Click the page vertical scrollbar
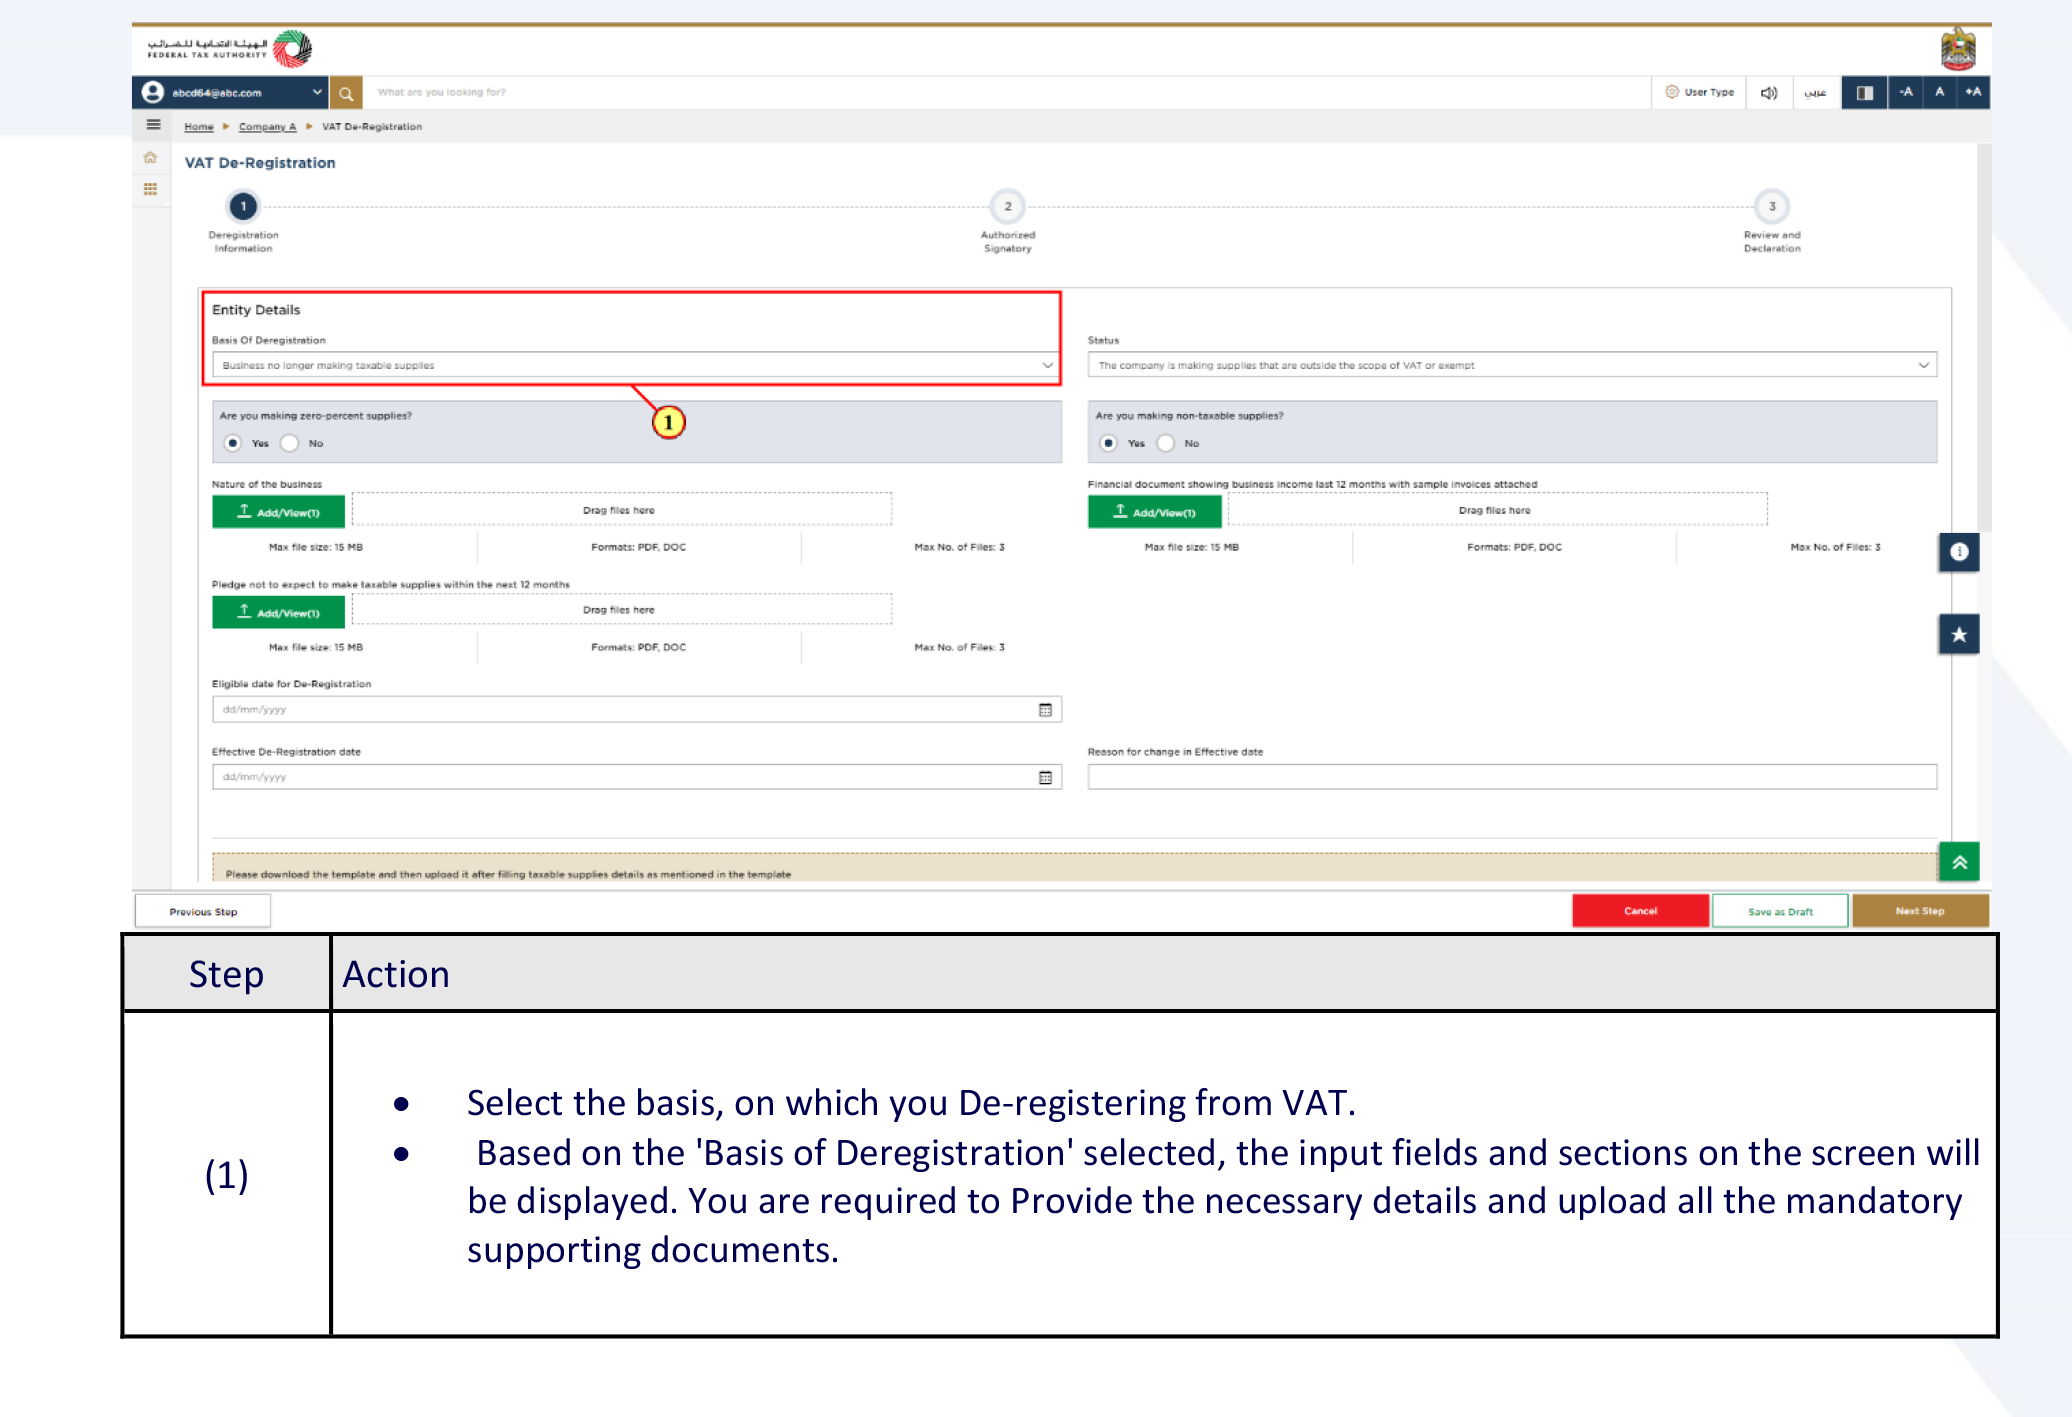This screenshot has width=2072, height=1417. (x=1984, y=340)
